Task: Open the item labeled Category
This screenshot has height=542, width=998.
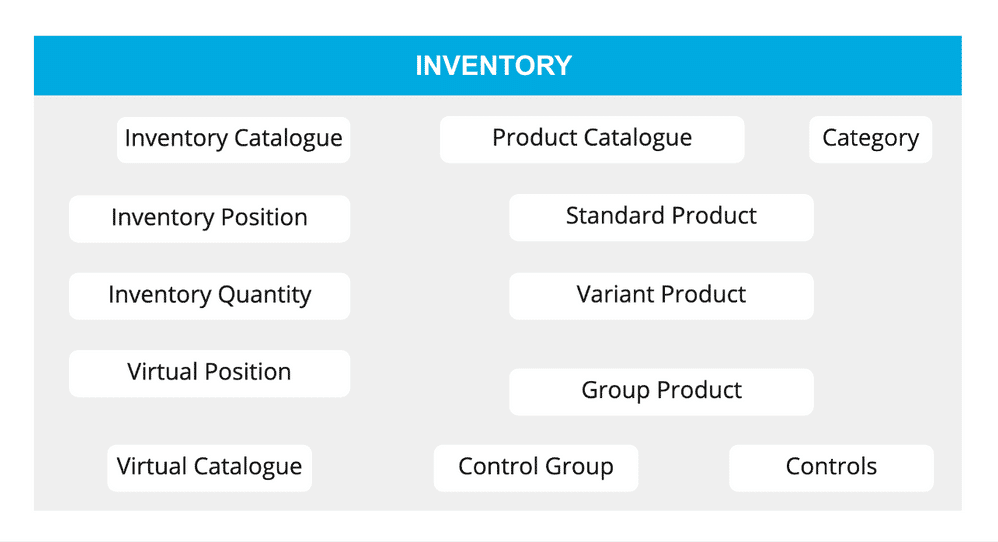Action: coord(870,139)
